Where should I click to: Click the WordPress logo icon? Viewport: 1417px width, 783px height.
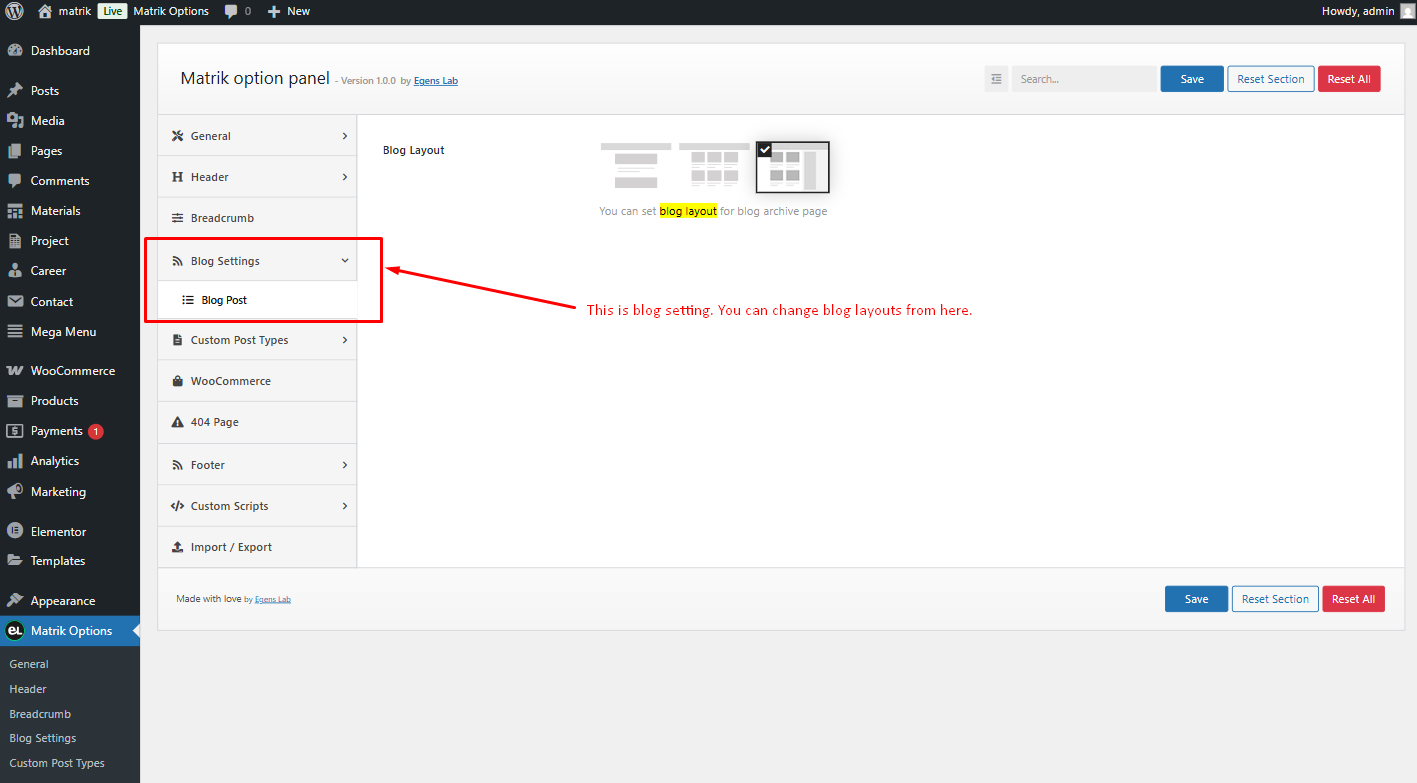(x=15, y=11)
